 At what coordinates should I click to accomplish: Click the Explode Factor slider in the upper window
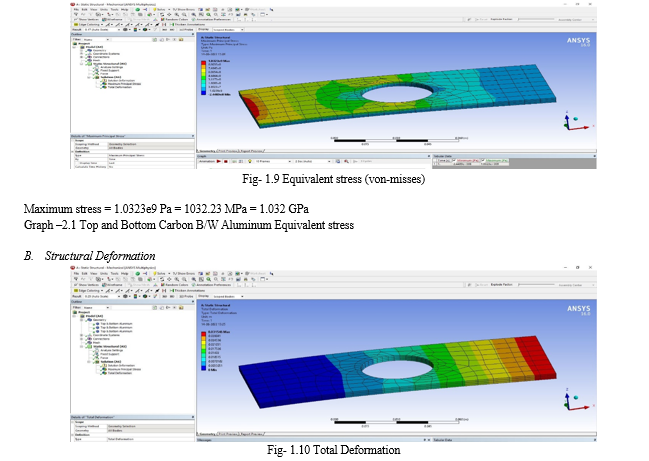[x=537, y=19]
